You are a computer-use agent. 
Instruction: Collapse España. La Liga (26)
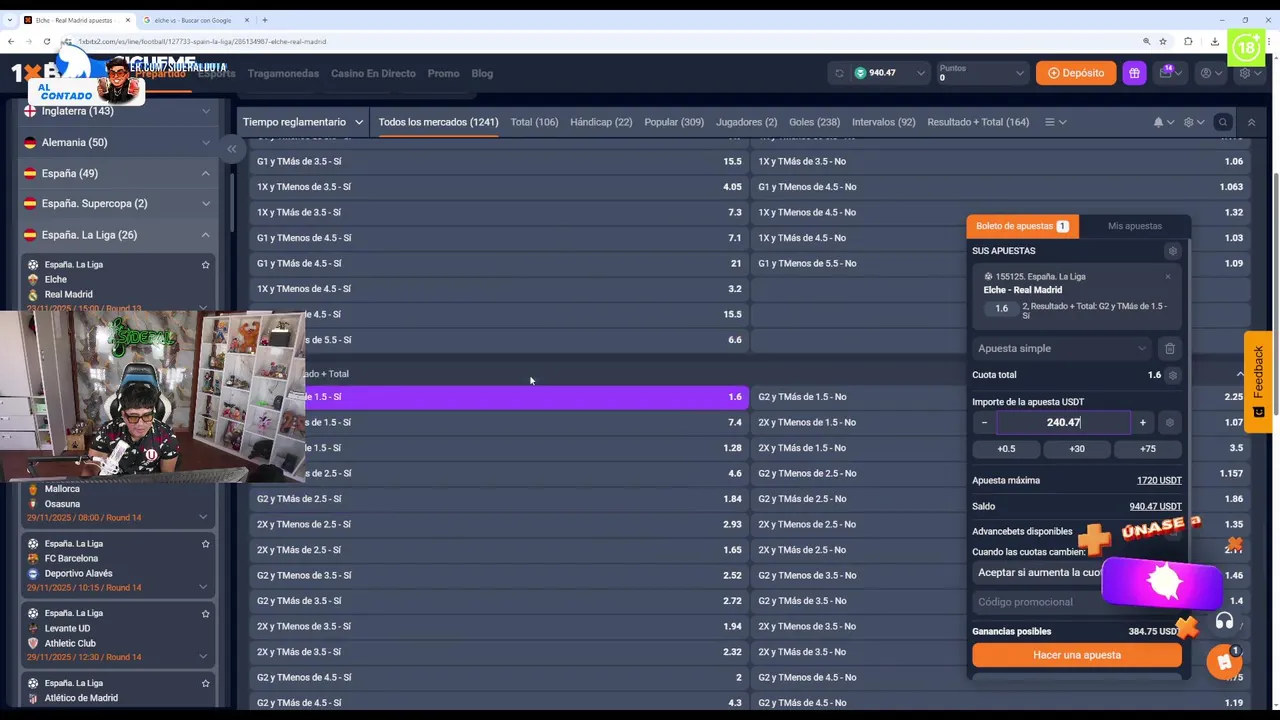[117, 235]
